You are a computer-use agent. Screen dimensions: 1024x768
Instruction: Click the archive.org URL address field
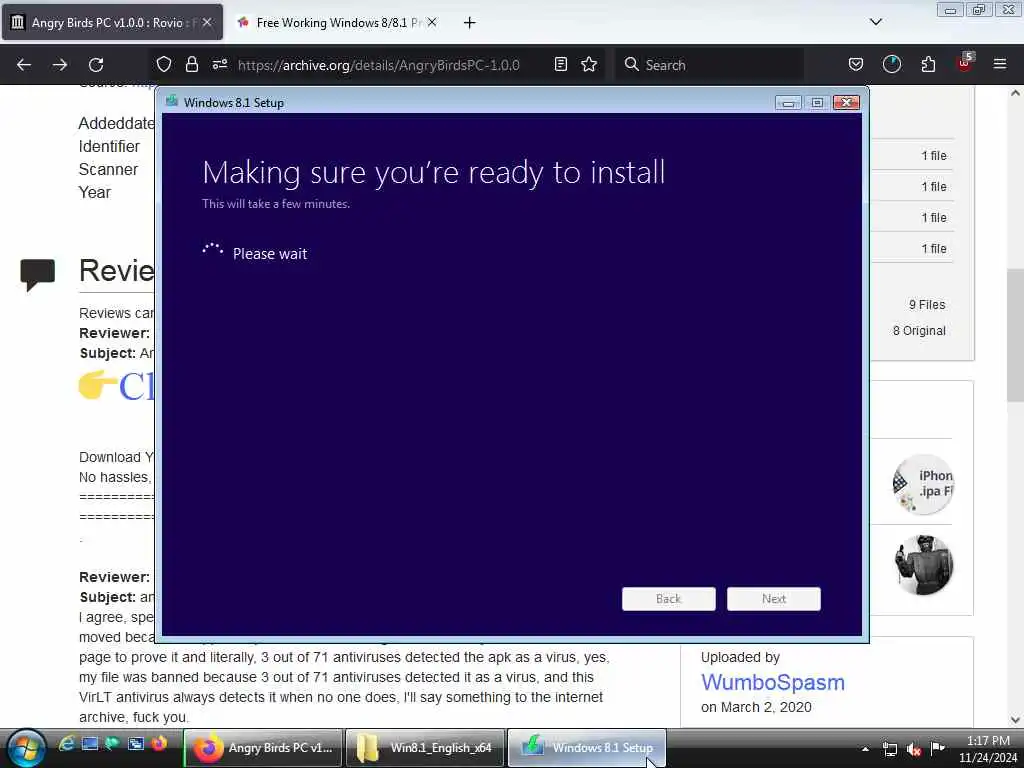(379, 65)
